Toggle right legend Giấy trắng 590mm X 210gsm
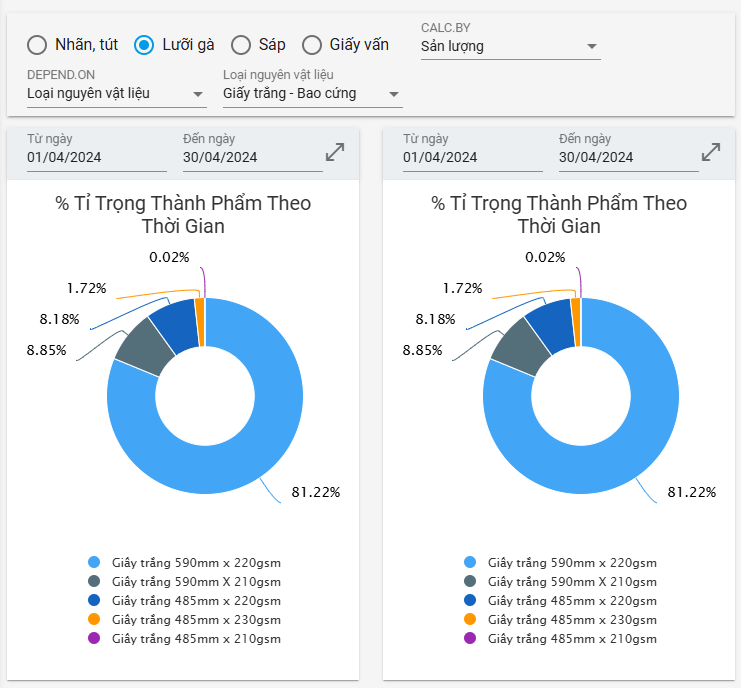The height and width of the screenshot is (688, 741). point(572,582)
